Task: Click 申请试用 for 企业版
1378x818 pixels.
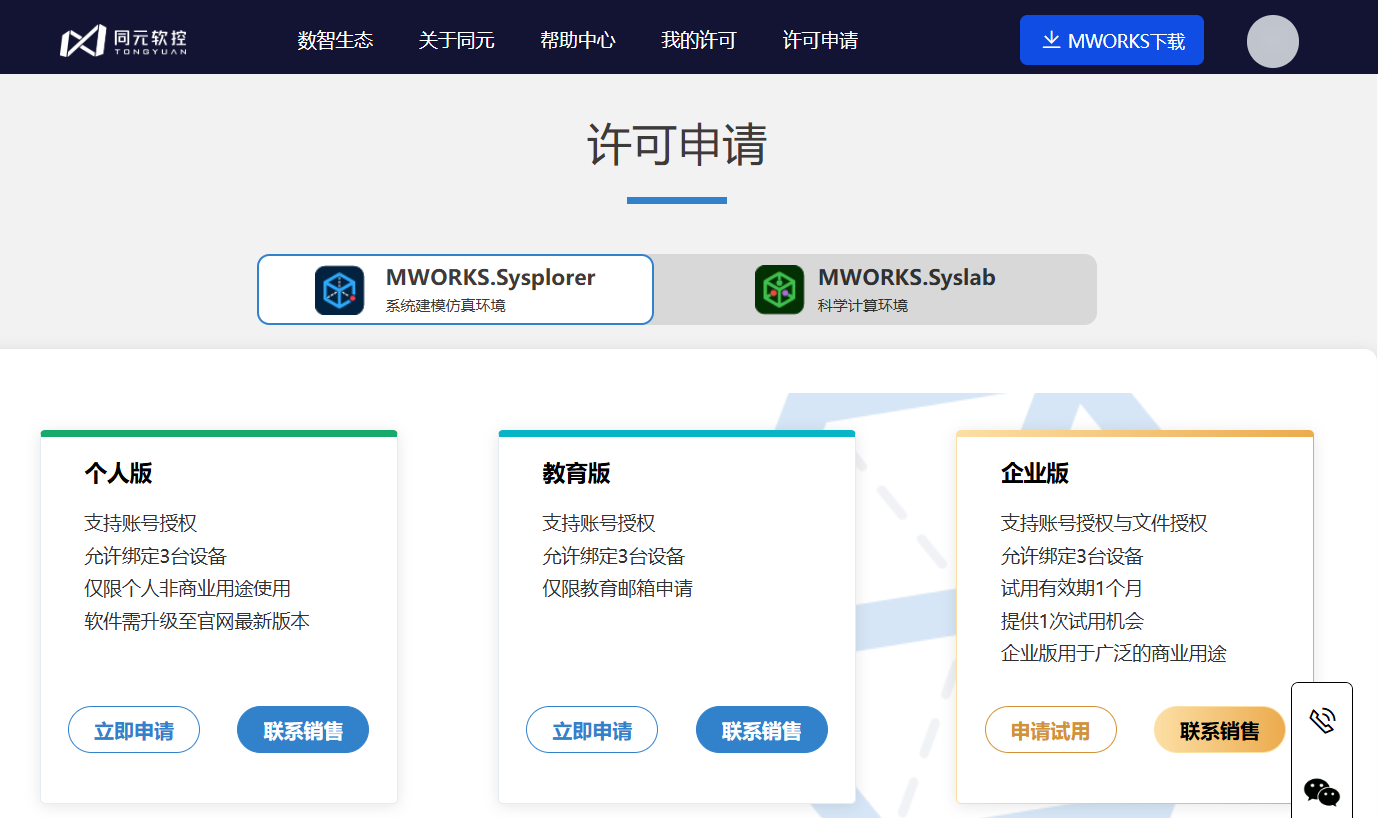Action: pos(1050,730)
